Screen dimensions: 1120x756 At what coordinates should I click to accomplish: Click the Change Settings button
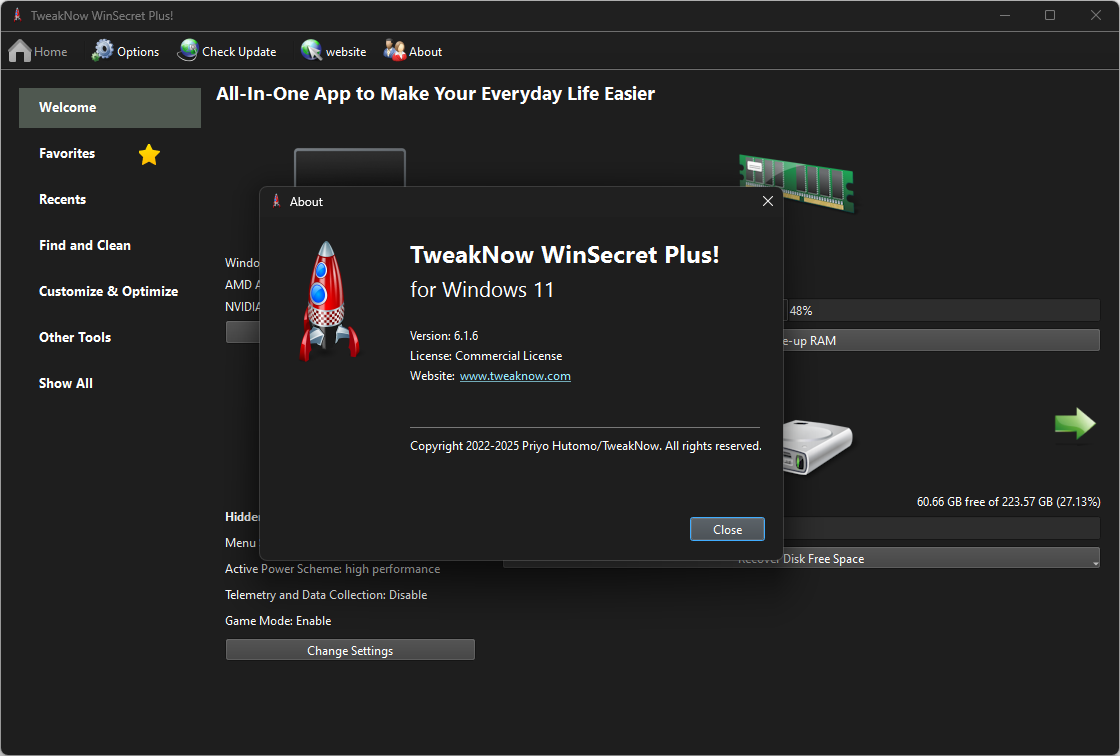350,650
